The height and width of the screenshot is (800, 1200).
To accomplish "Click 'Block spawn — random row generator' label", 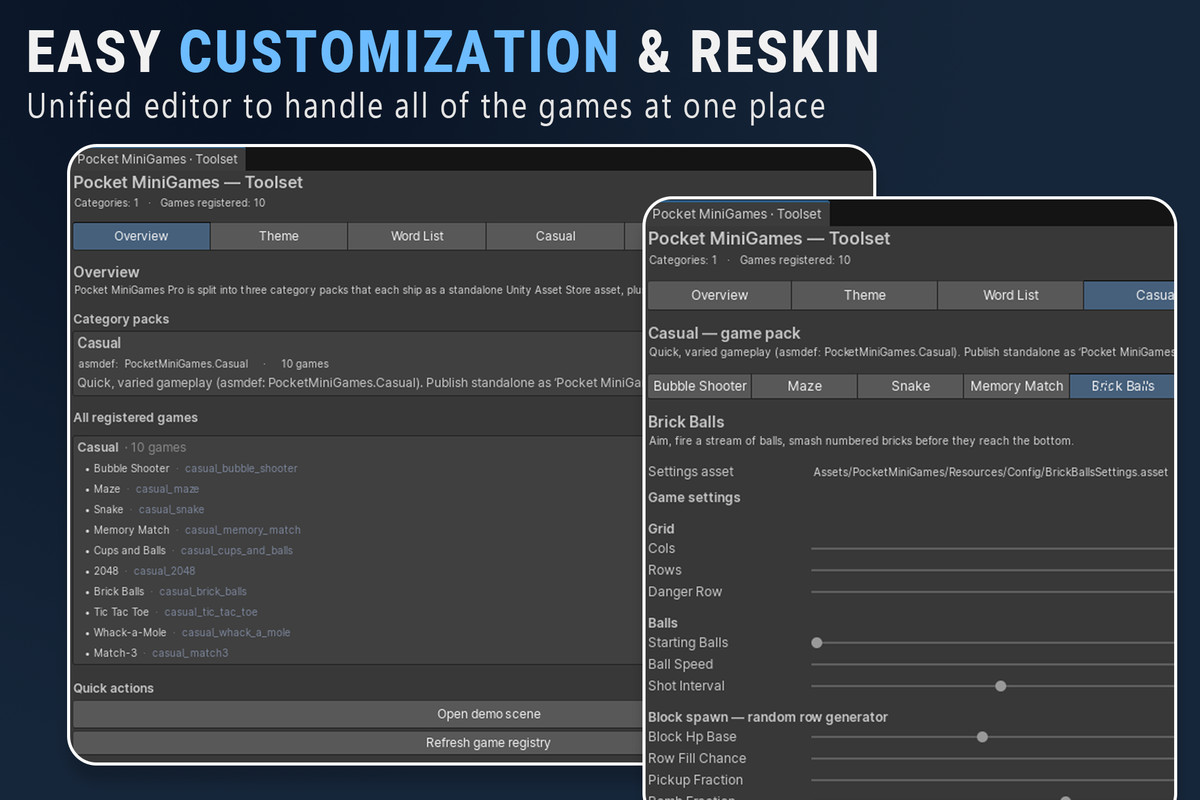I will point(768,717).
